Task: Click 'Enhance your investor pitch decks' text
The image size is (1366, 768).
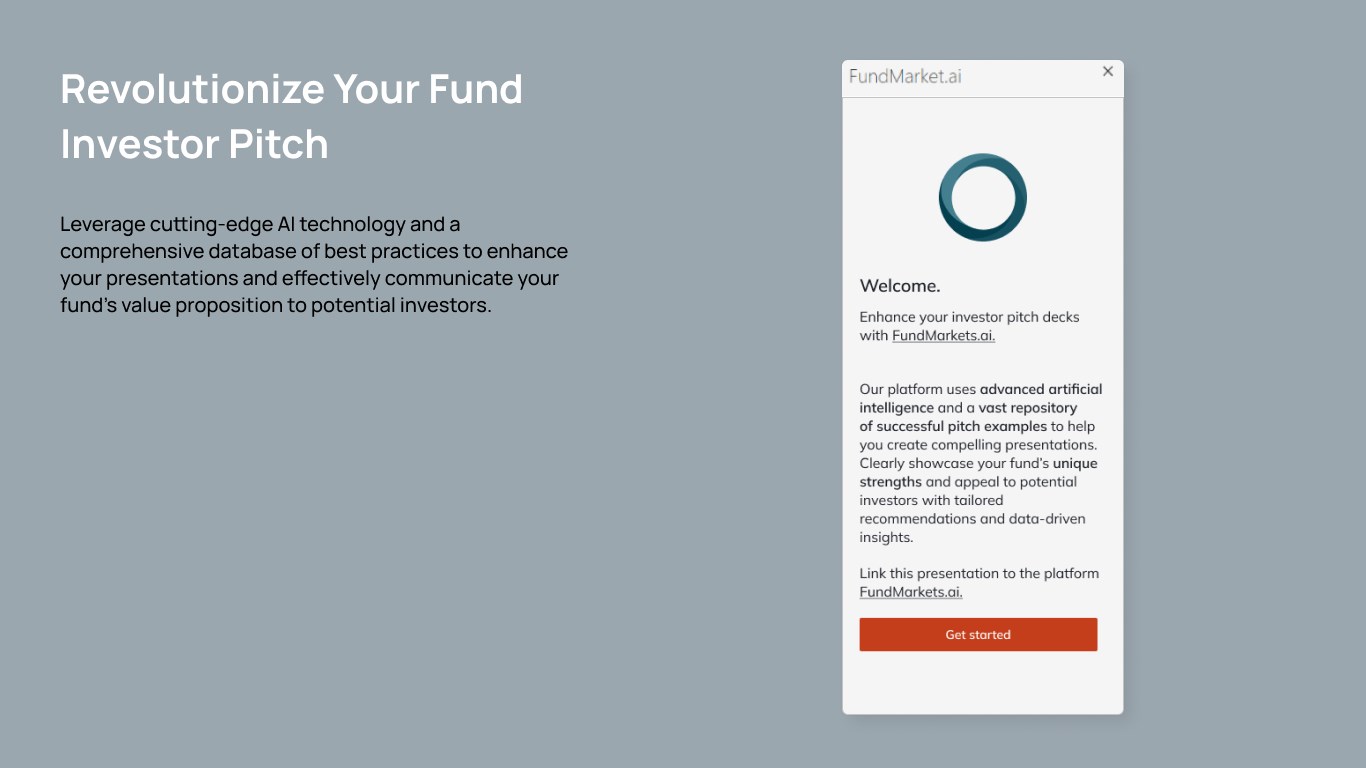Action: [969, 317]
